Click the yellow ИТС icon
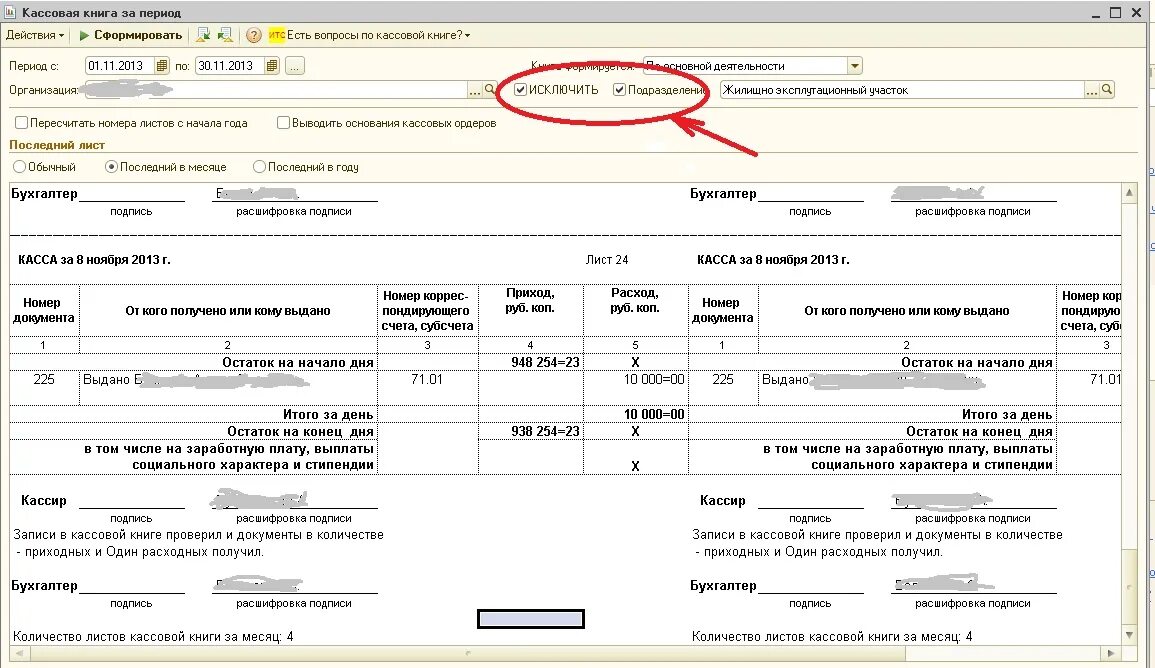Screen dimensions: 1155x668 pos(276,35)
